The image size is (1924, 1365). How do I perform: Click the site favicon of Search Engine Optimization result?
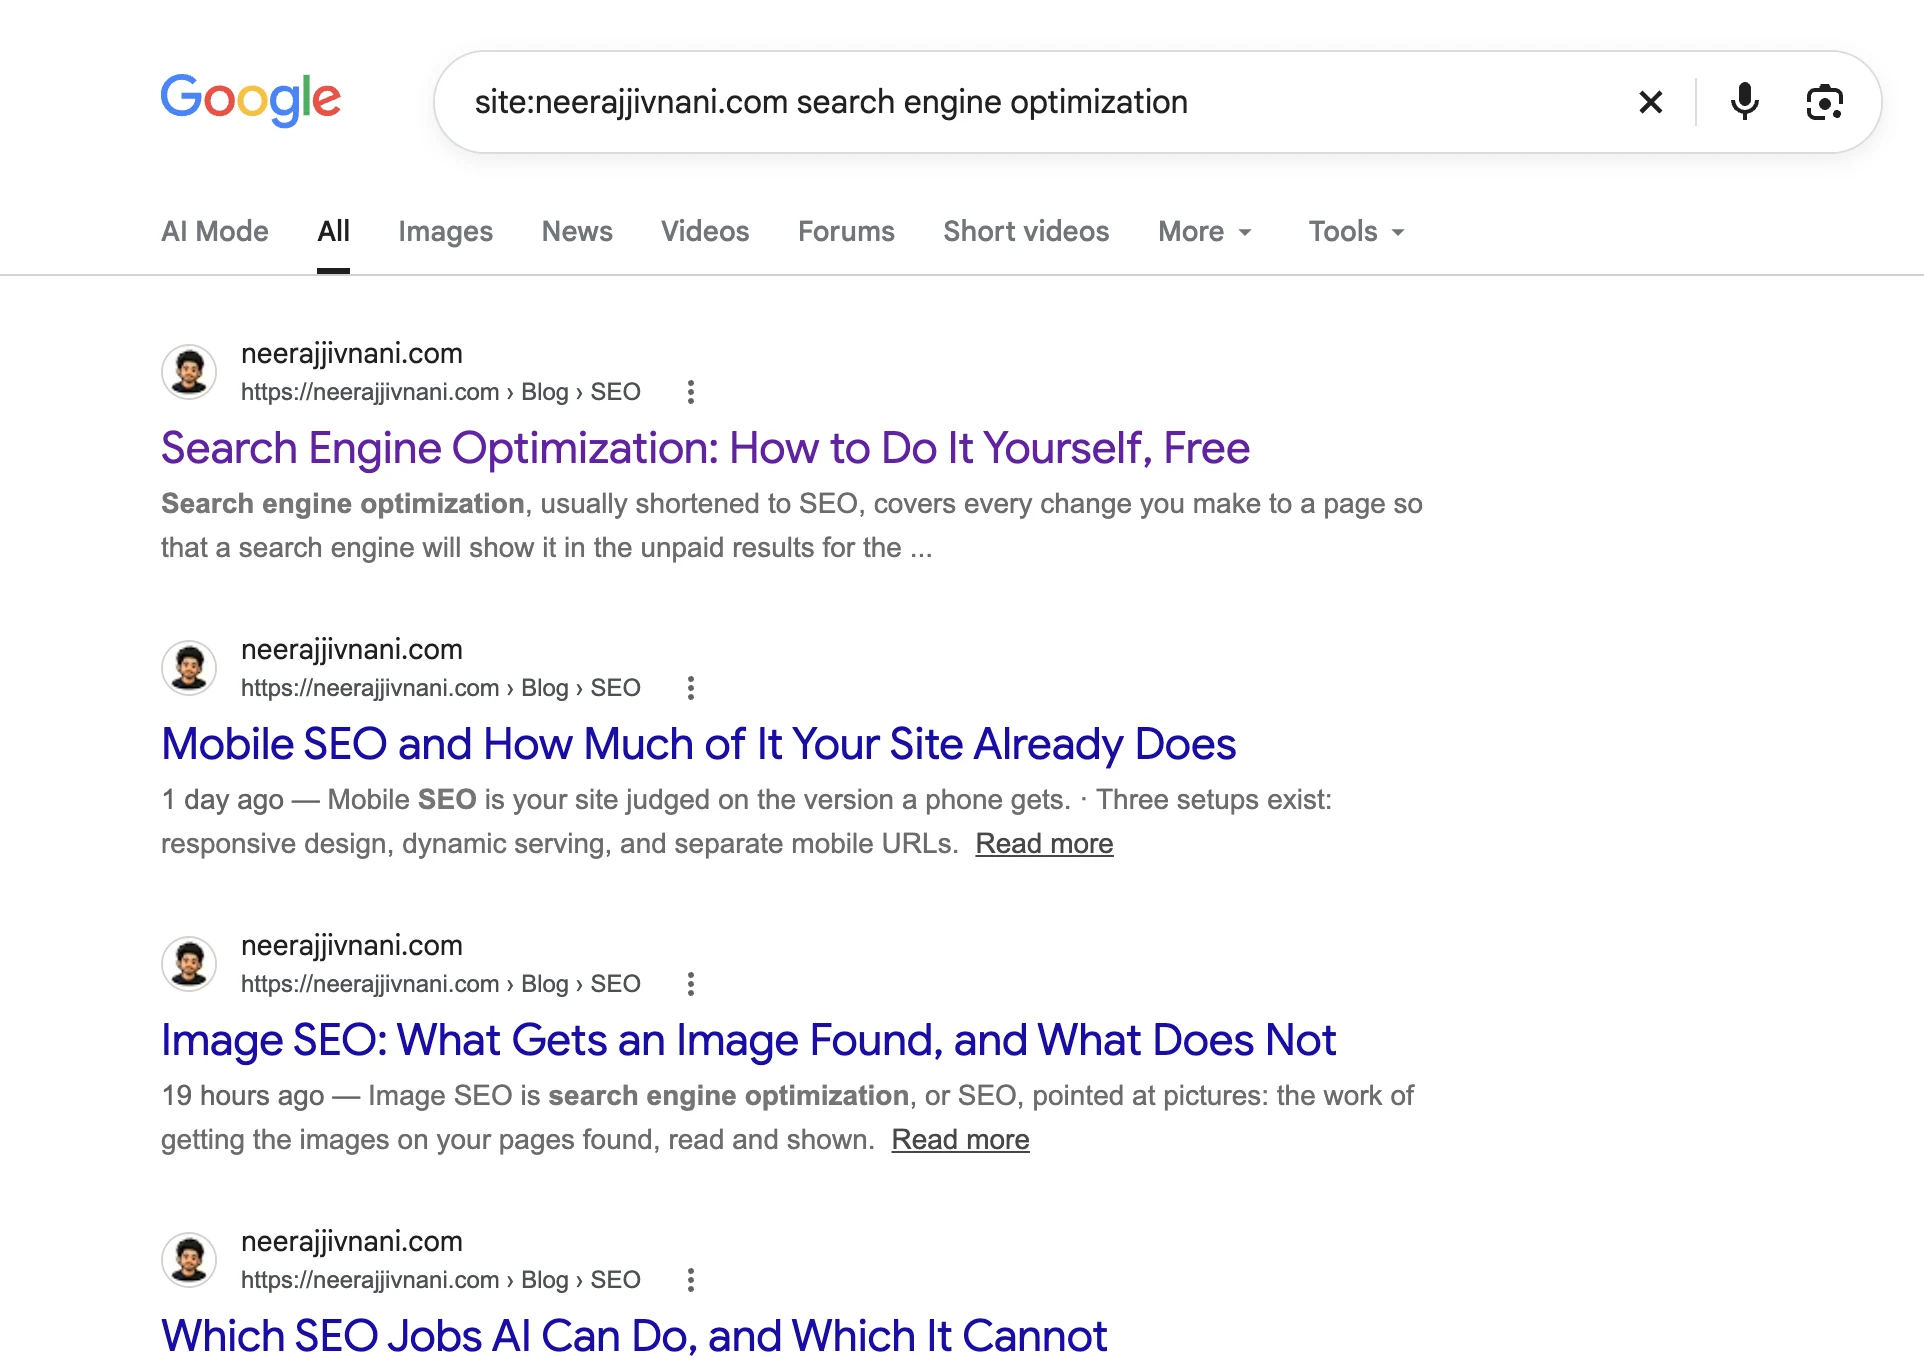click(x=189, y=372)
